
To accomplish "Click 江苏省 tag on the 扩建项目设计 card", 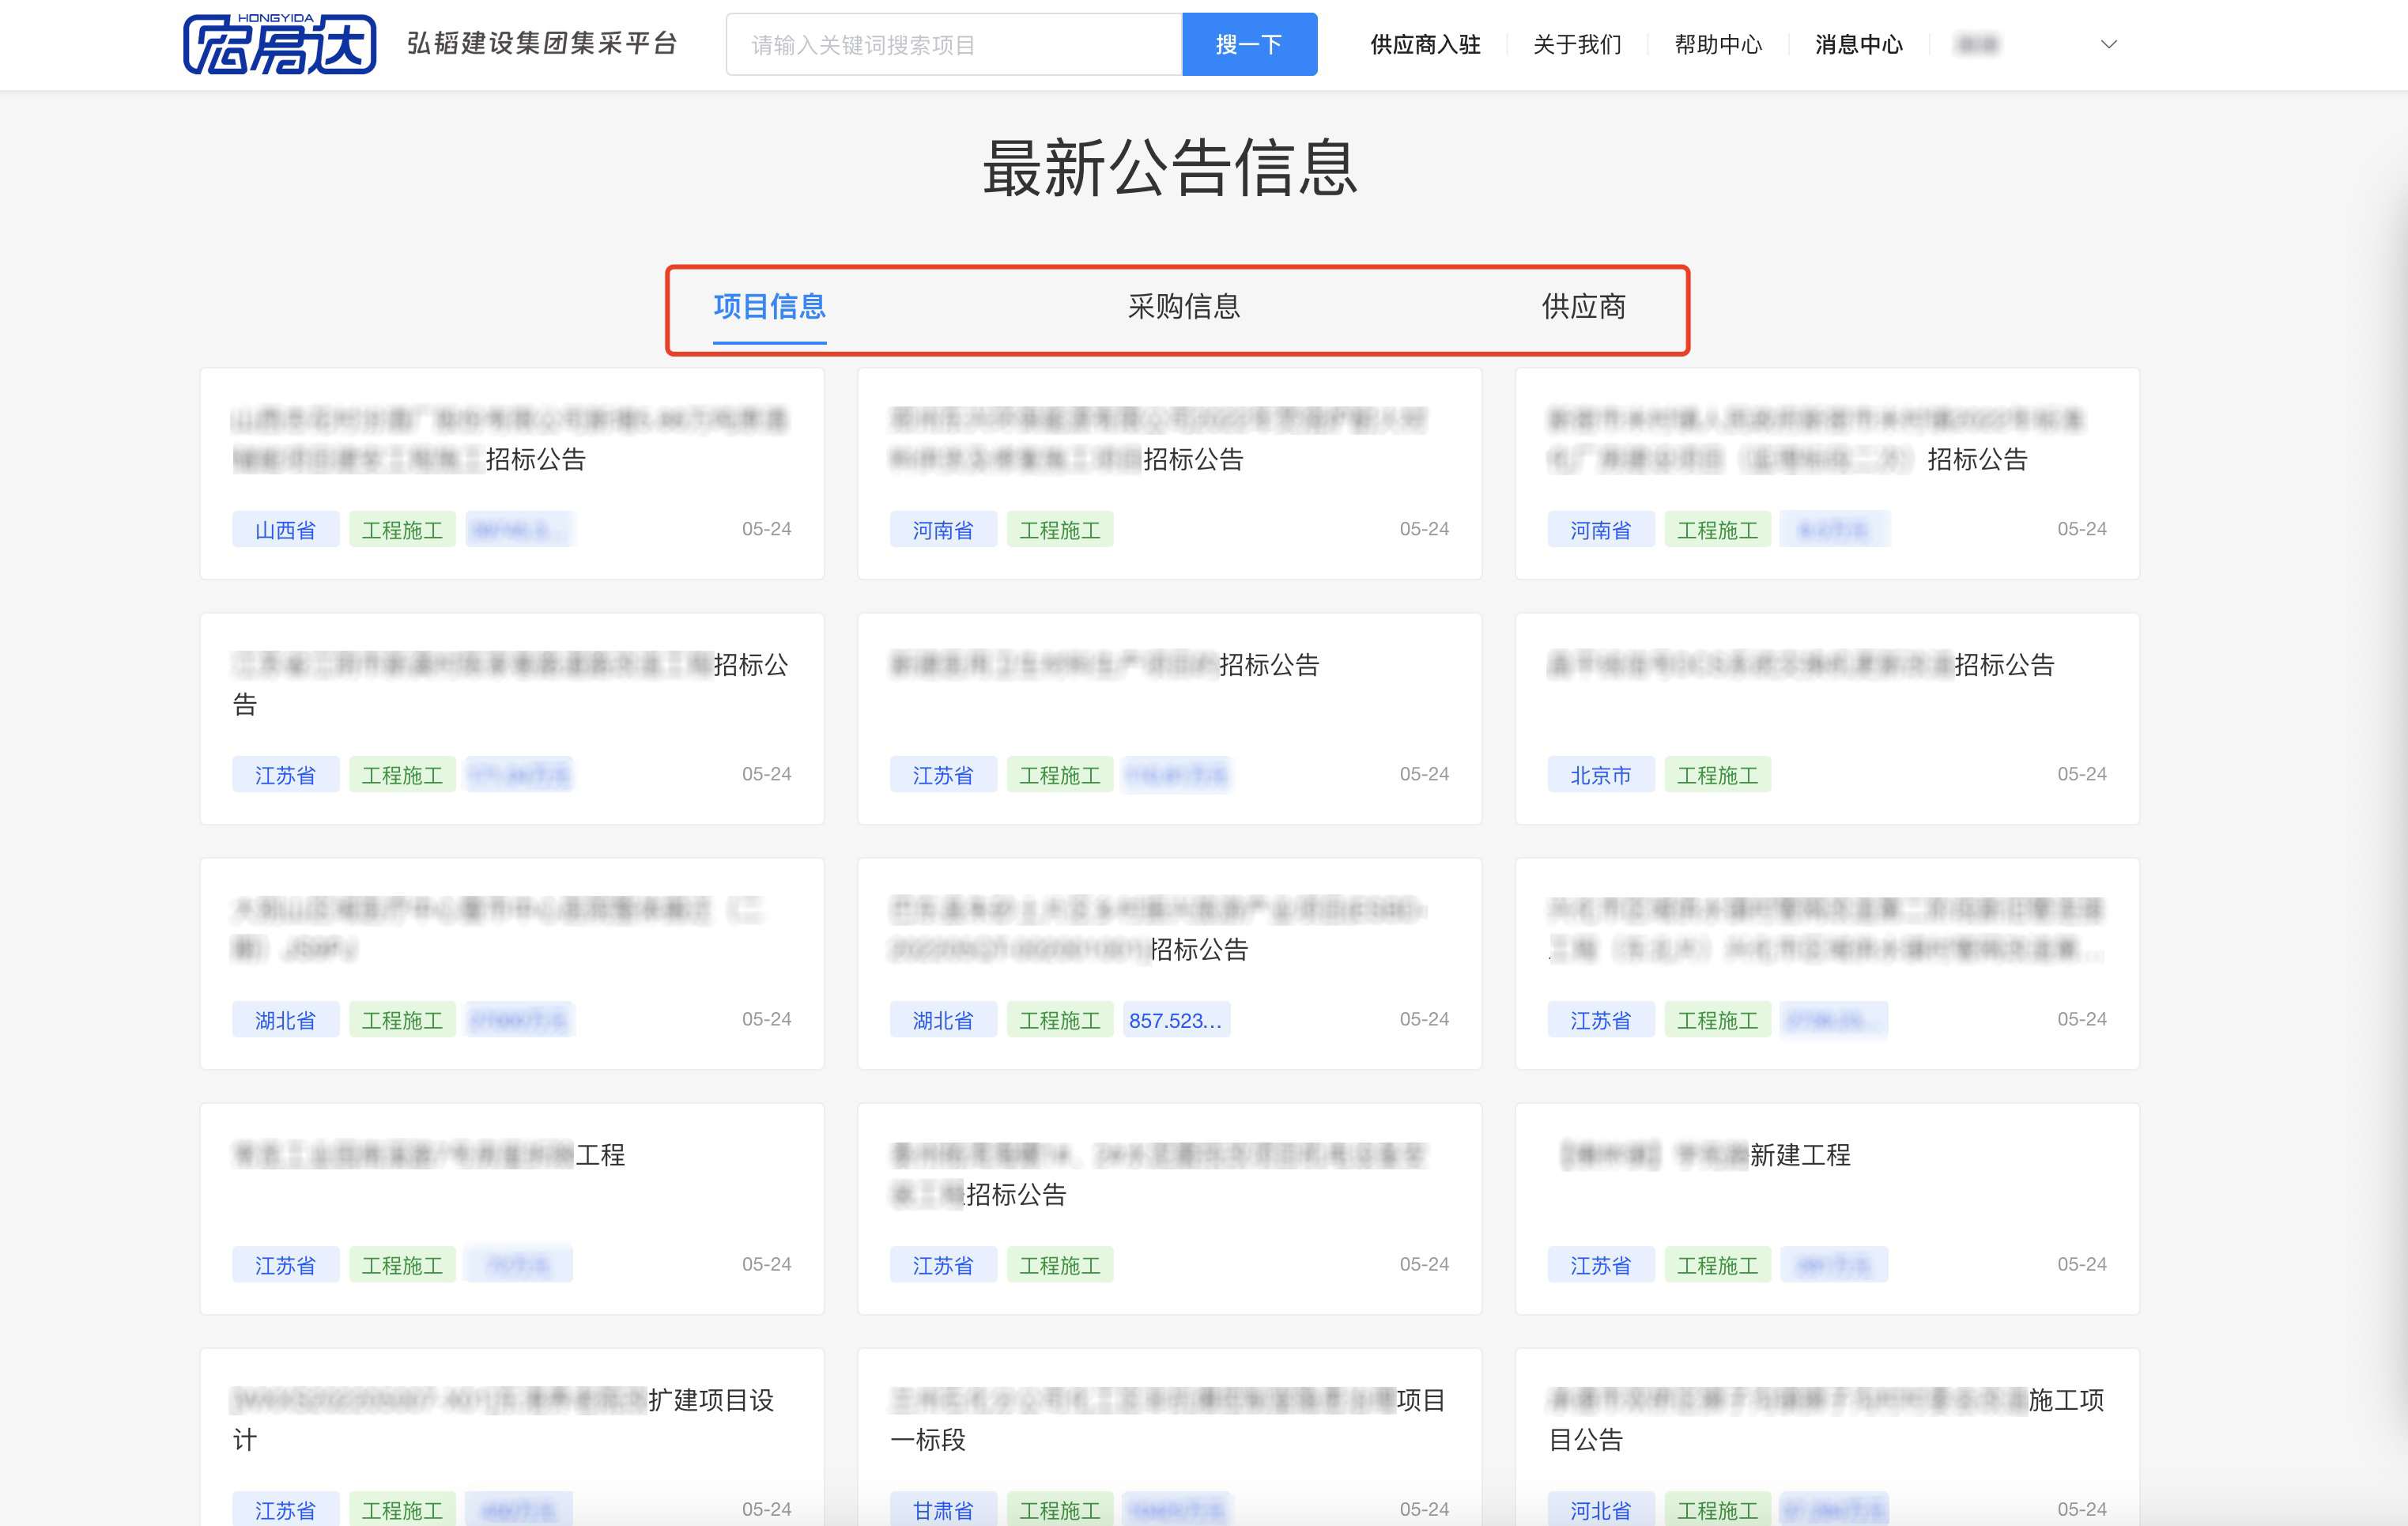I will coord(285,1509).
